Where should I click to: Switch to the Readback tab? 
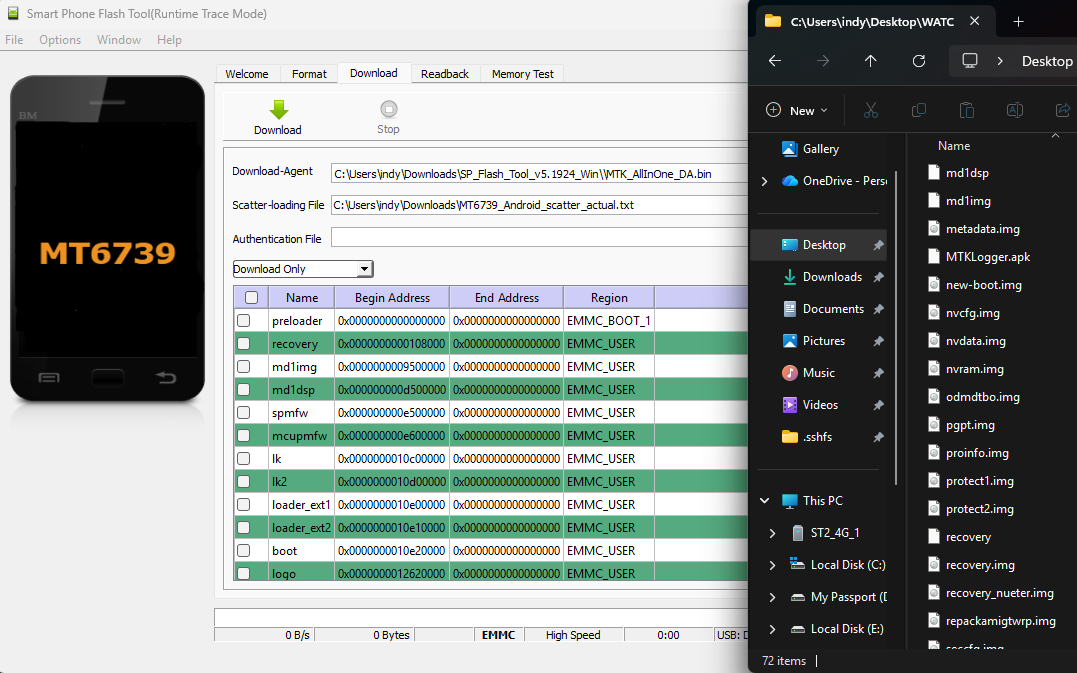444,74
